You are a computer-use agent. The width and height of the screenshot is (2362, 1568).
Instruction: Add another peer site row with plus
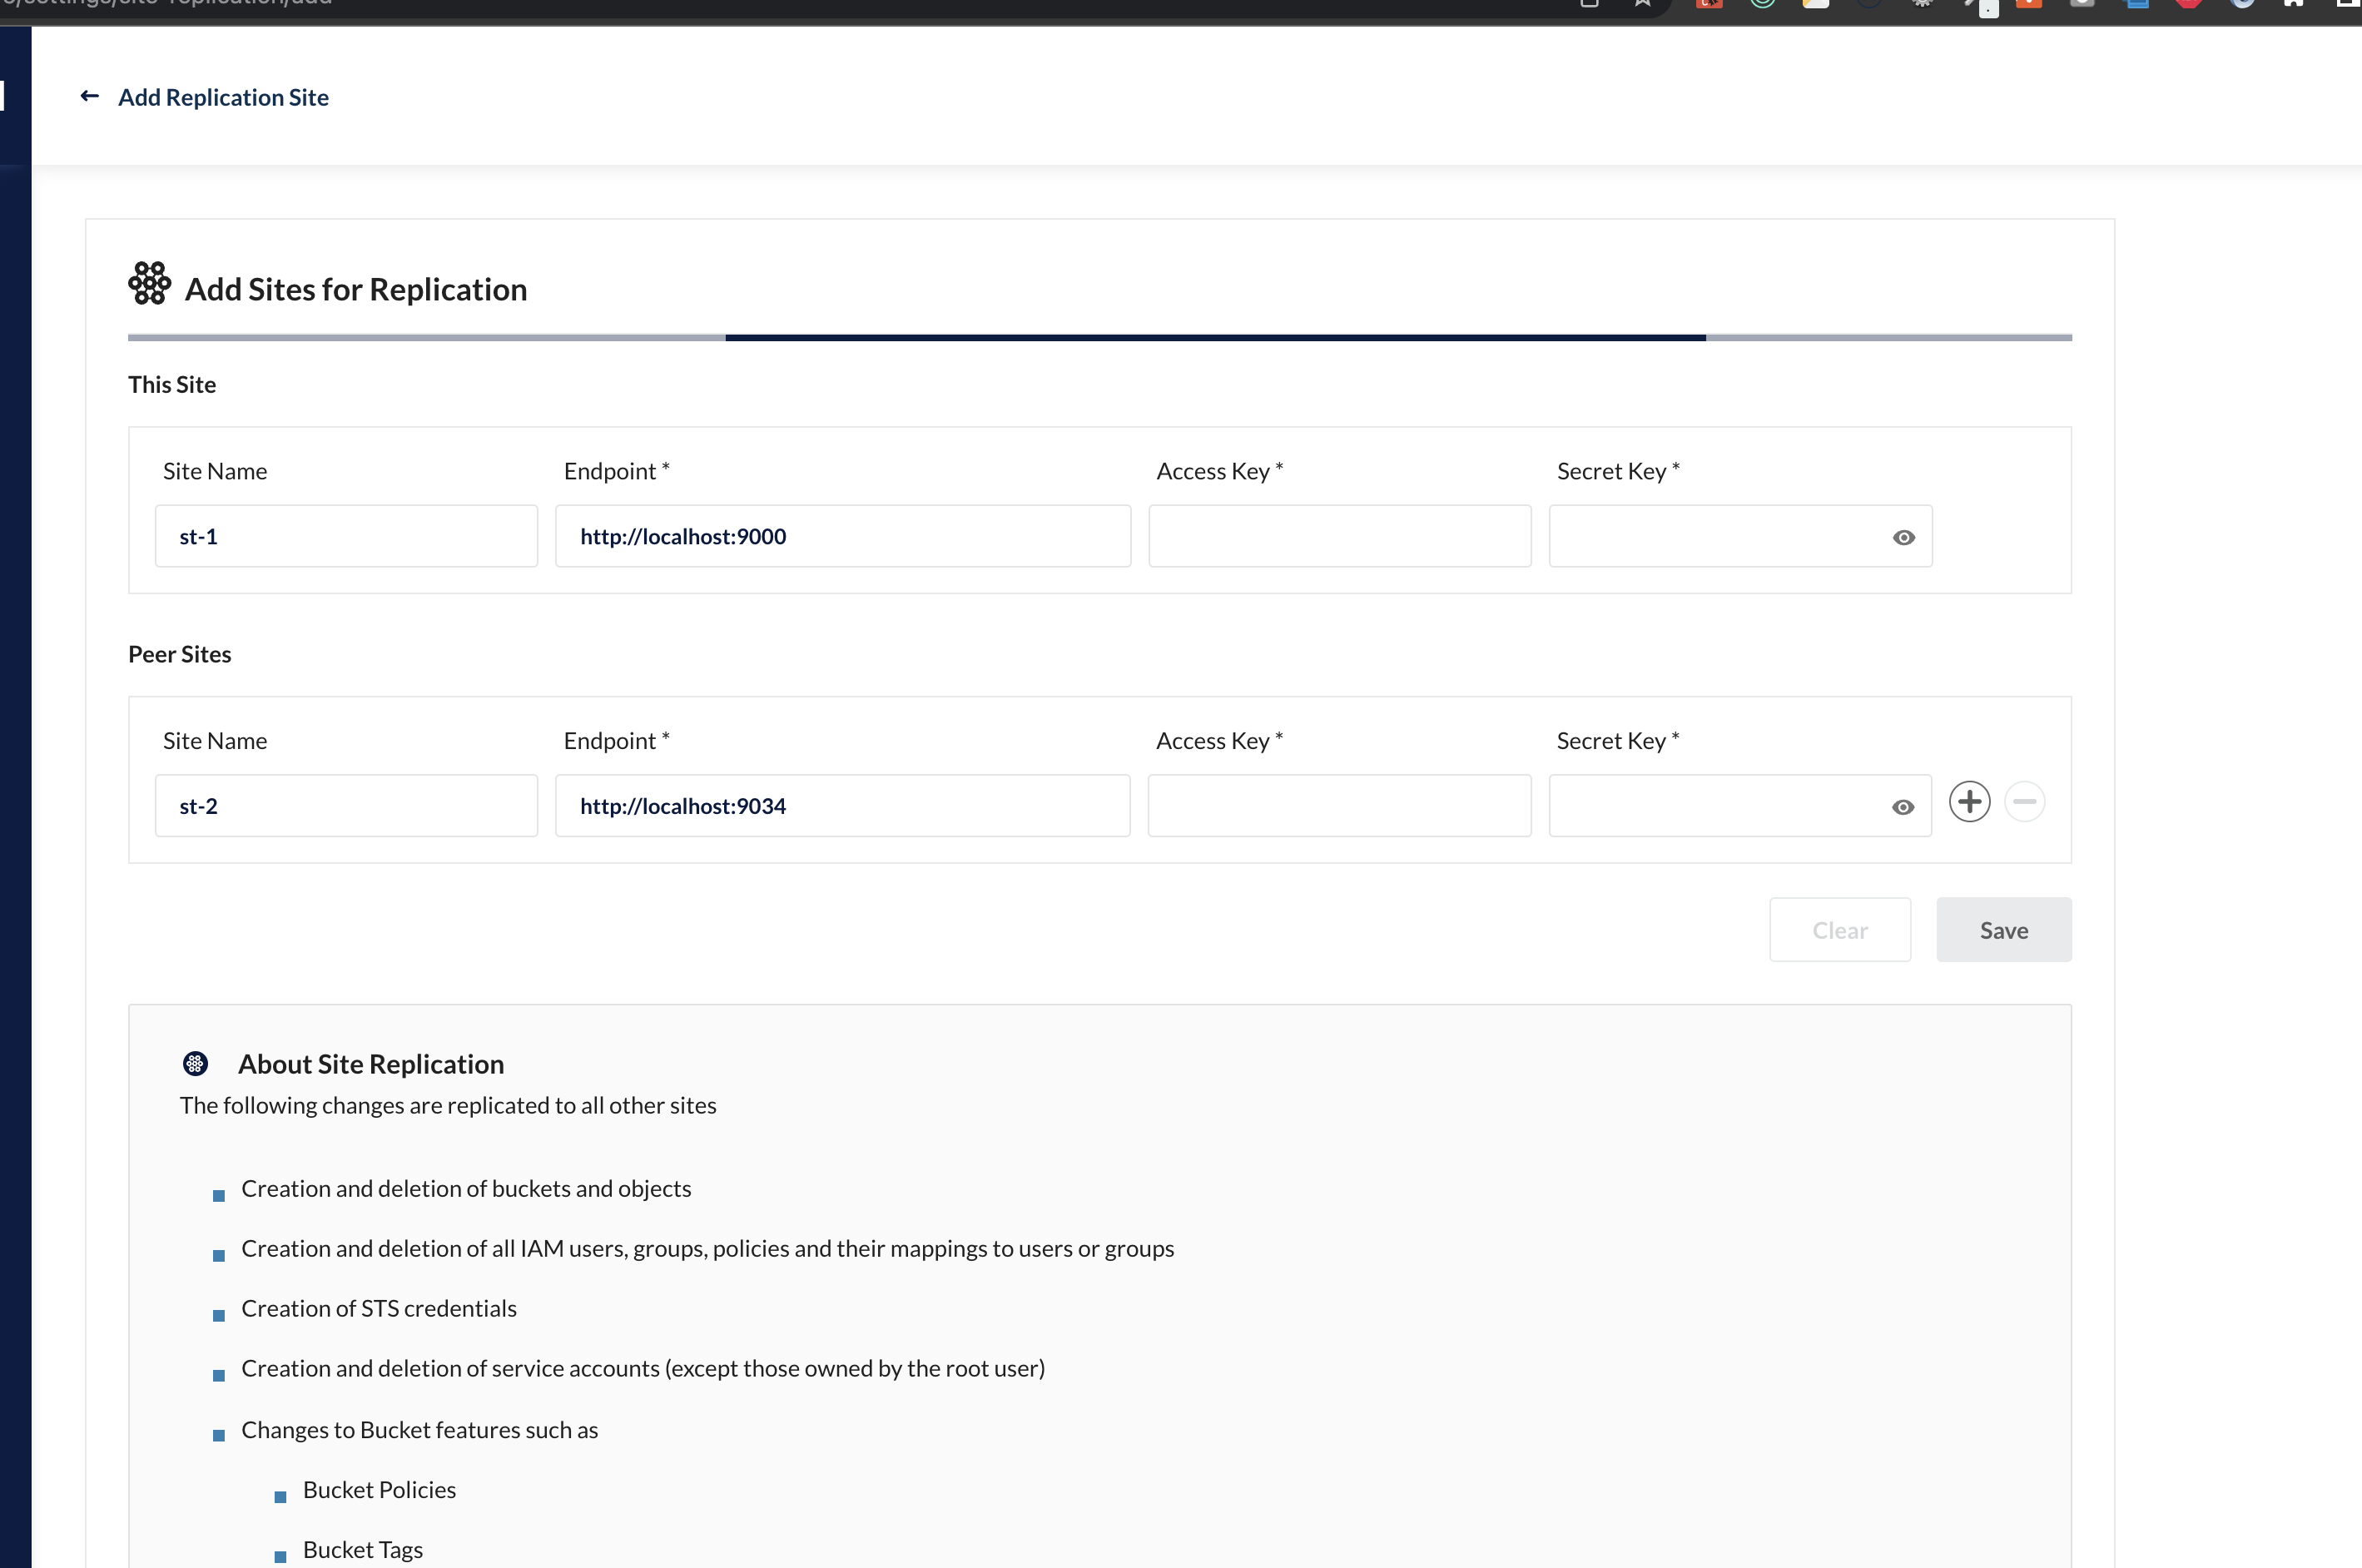click(1969, 802)
